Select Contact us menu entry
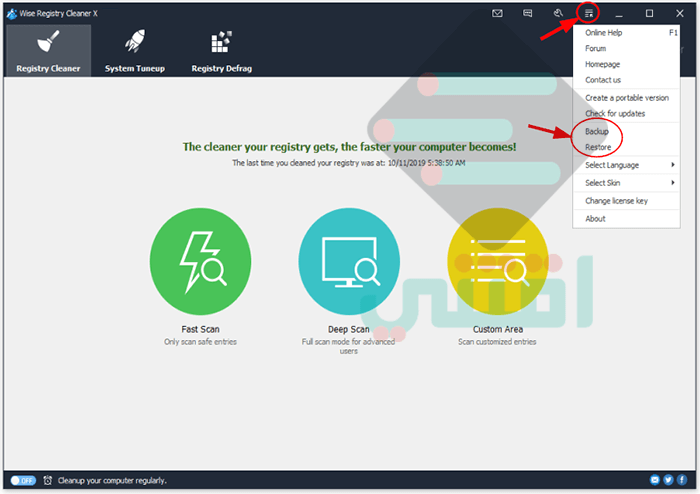The width and height of the screenshot is (700, 494). point(626,80)
